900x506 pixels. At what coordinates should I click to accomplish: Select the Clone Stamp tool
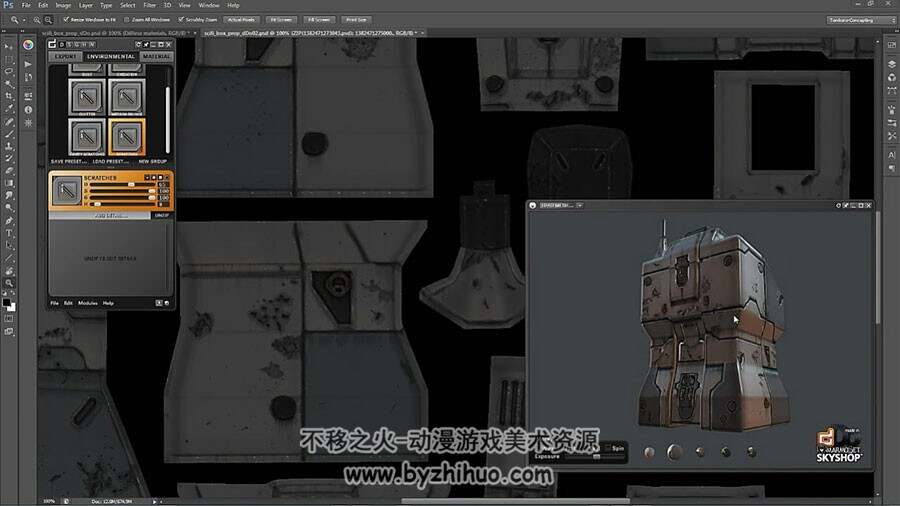9,146
